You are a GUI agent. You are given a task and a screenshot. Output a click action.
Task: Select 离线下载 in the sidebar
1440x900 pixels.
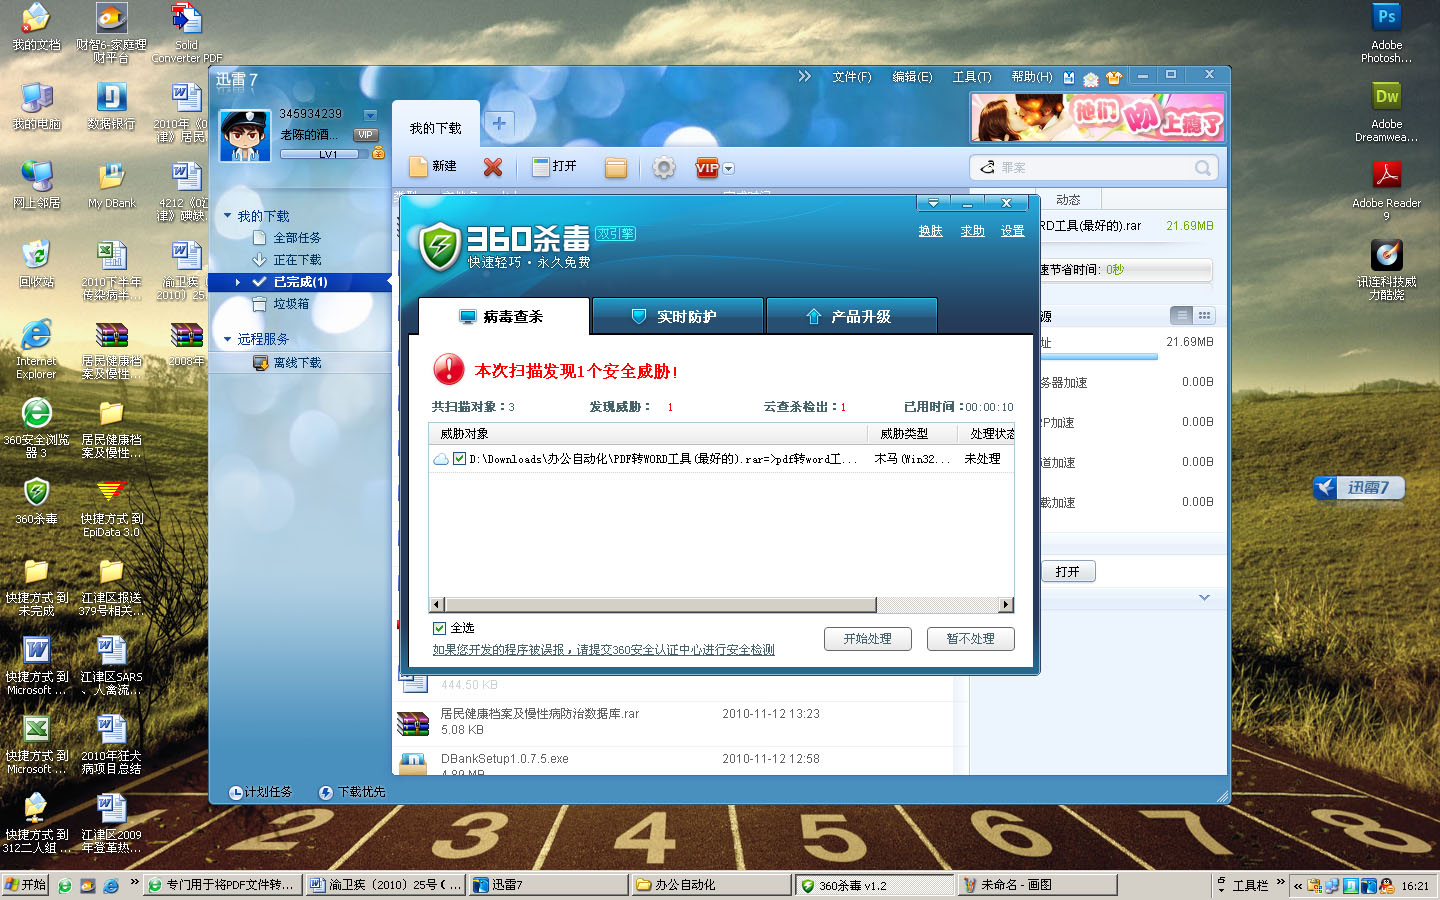[x=297, y=363]
